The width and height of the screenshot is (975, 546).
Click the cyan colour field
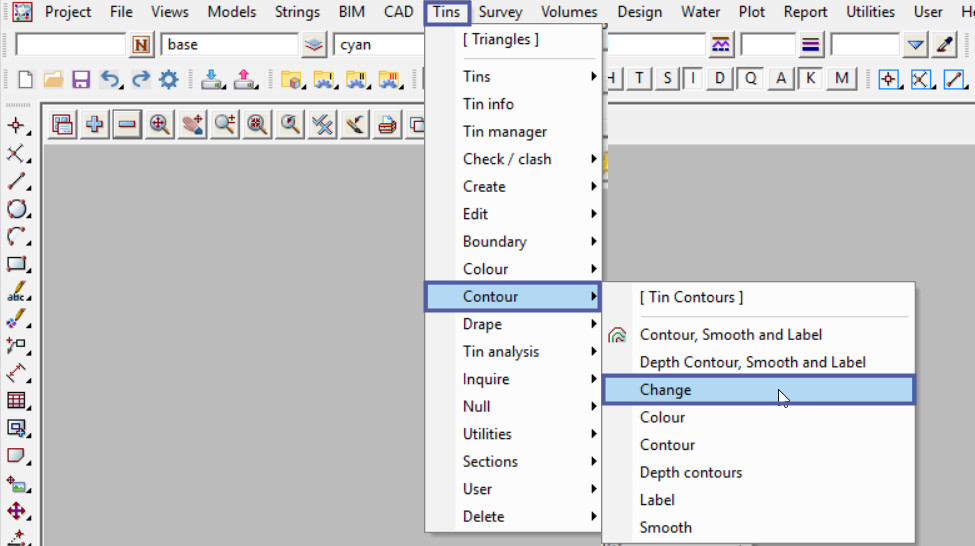pos(380,45)
